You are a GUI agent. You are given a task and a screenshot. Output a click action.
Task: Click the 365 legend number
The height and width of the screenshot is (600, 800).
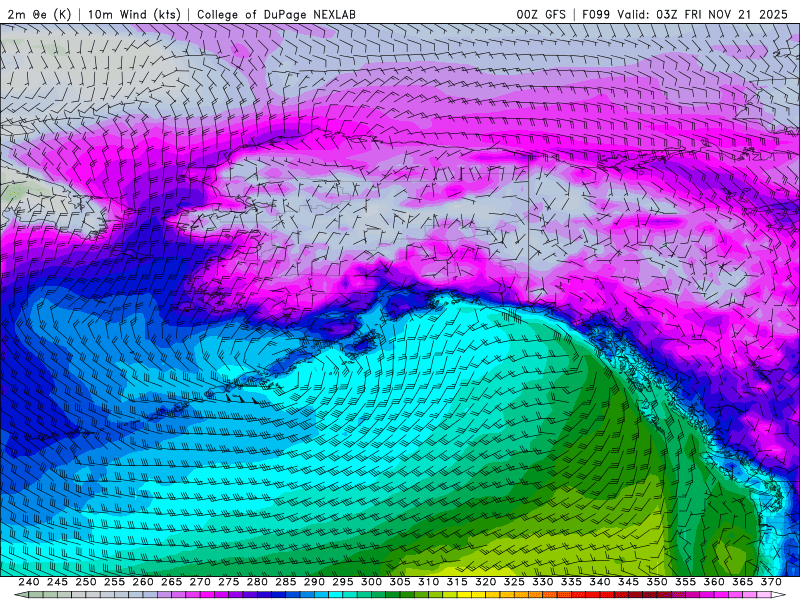pyautogui.click(x=743, y=582)
